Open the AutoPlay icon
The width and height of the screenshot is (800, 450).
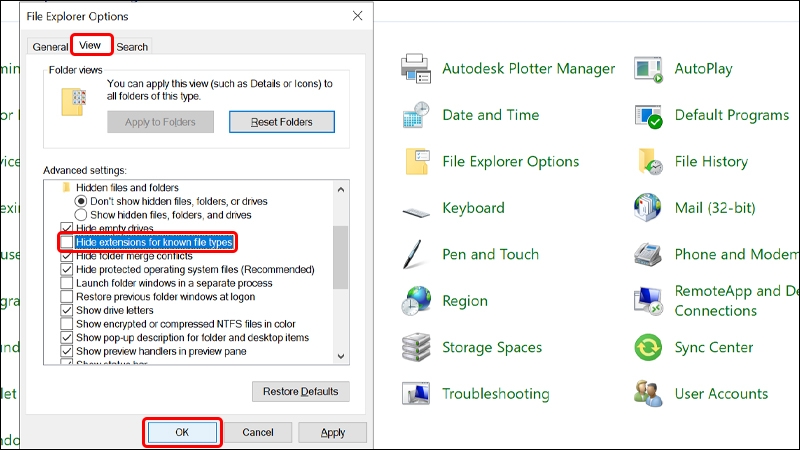tap(648, 69)
